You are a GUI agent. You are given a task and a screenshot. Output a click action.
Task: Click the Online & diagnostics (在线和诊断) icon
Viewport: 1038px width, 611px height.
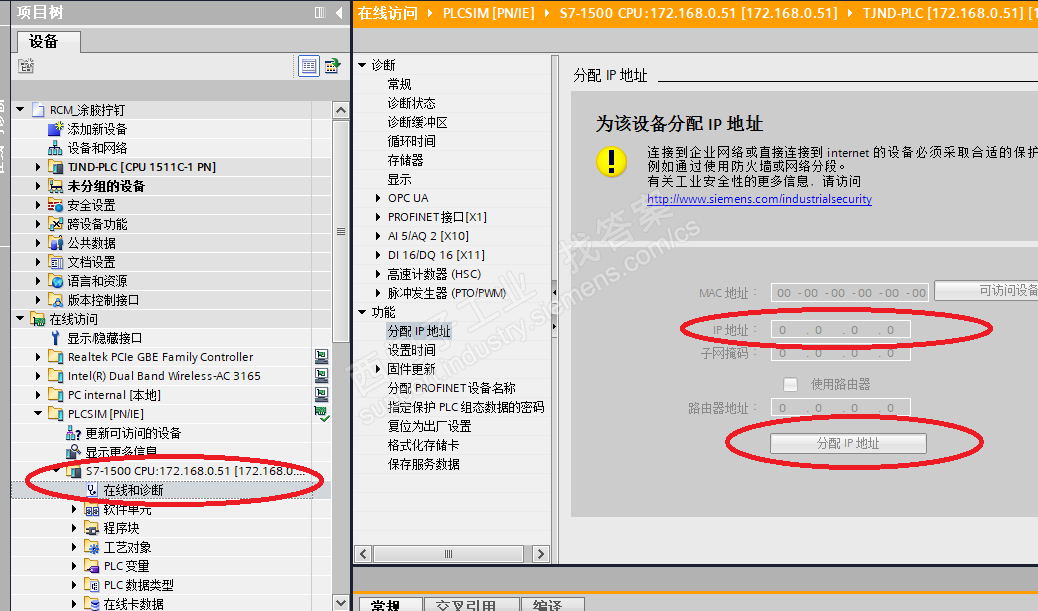(92, 490)
